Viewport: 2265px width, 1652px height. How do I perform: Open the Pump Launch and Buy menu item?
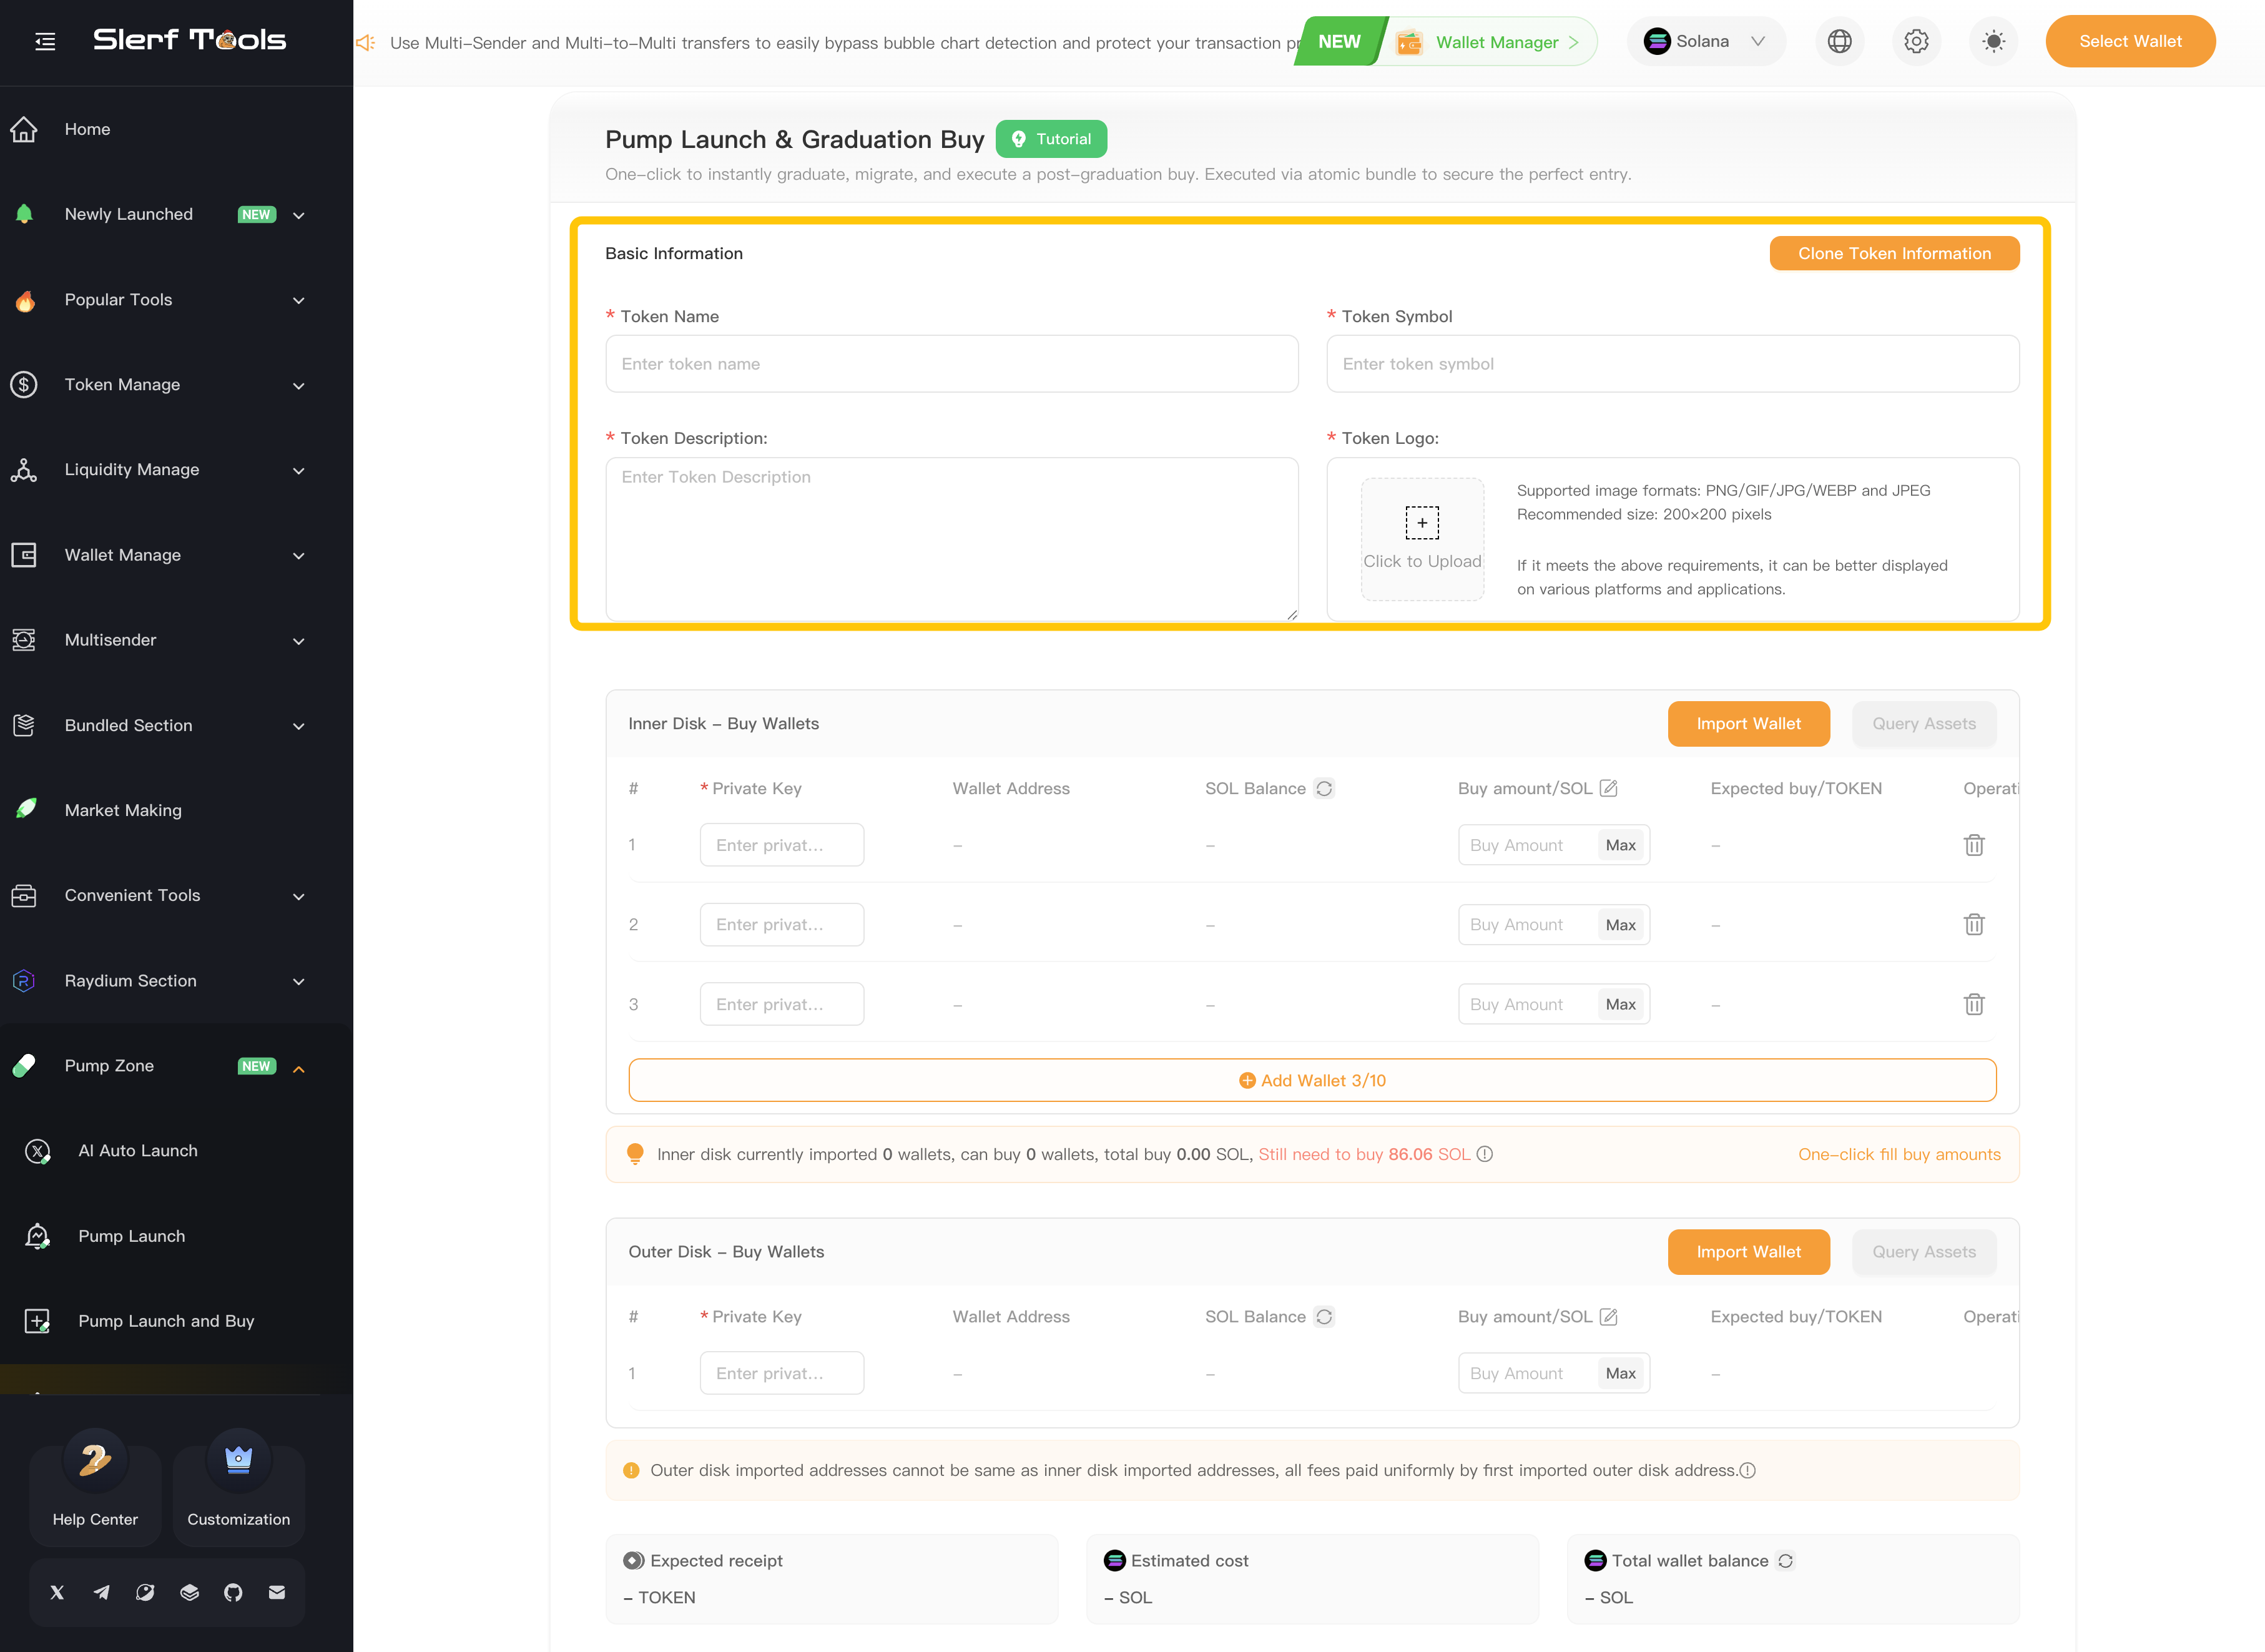[166, 1321]
